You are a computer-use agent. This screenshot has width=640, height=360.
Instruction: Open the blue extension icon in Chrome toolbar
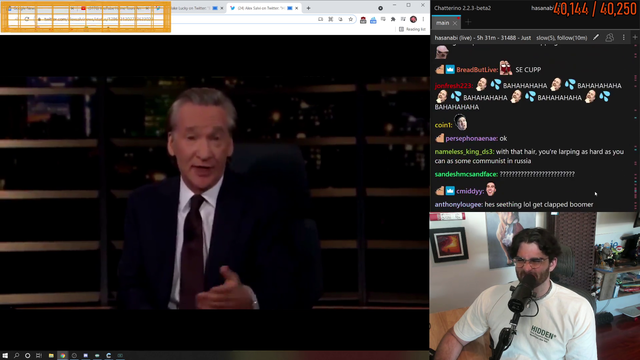(x=373, y=20)
